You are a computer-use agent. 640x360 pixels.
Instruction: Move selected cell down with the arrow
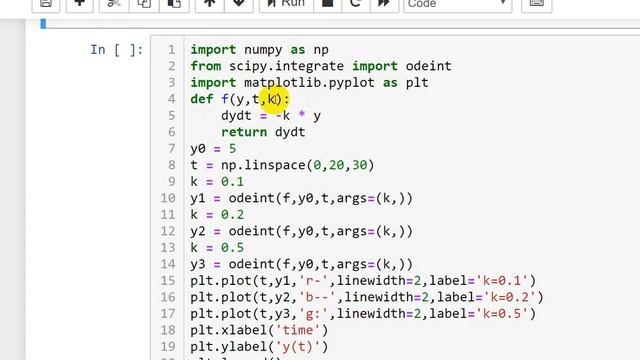[239, 4]
